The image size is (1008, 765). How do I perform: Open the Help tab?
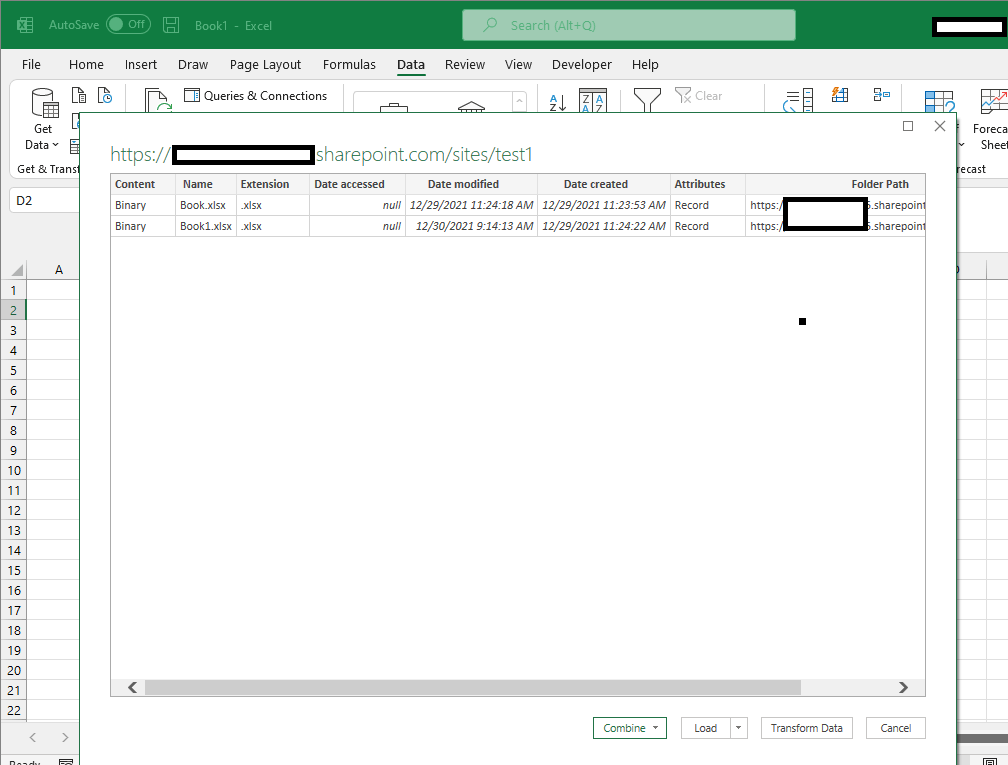pos(645,64)
